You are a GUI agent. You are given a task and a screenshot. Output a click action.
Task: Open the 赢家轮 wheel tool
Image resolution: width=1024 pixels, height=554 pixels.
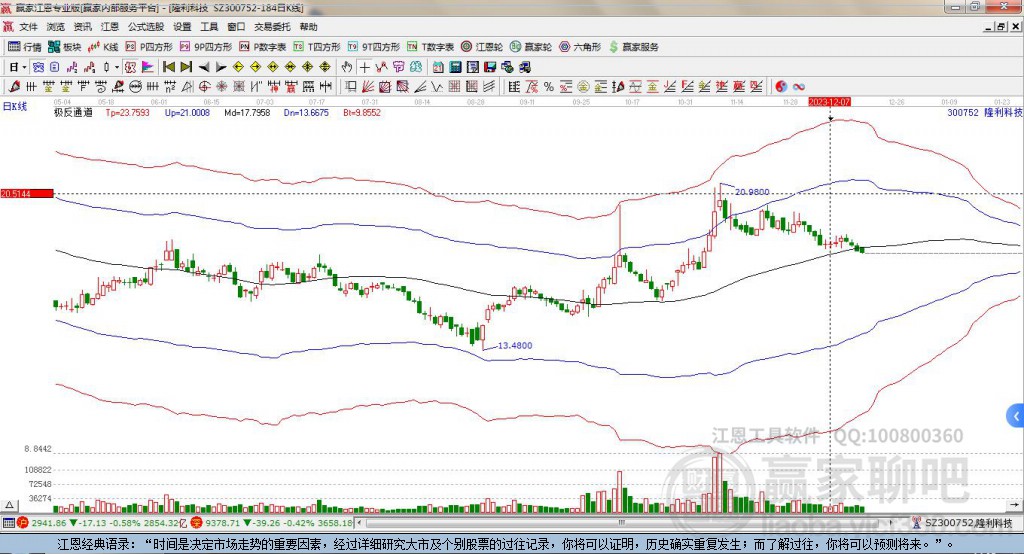(x=531, y=47)
